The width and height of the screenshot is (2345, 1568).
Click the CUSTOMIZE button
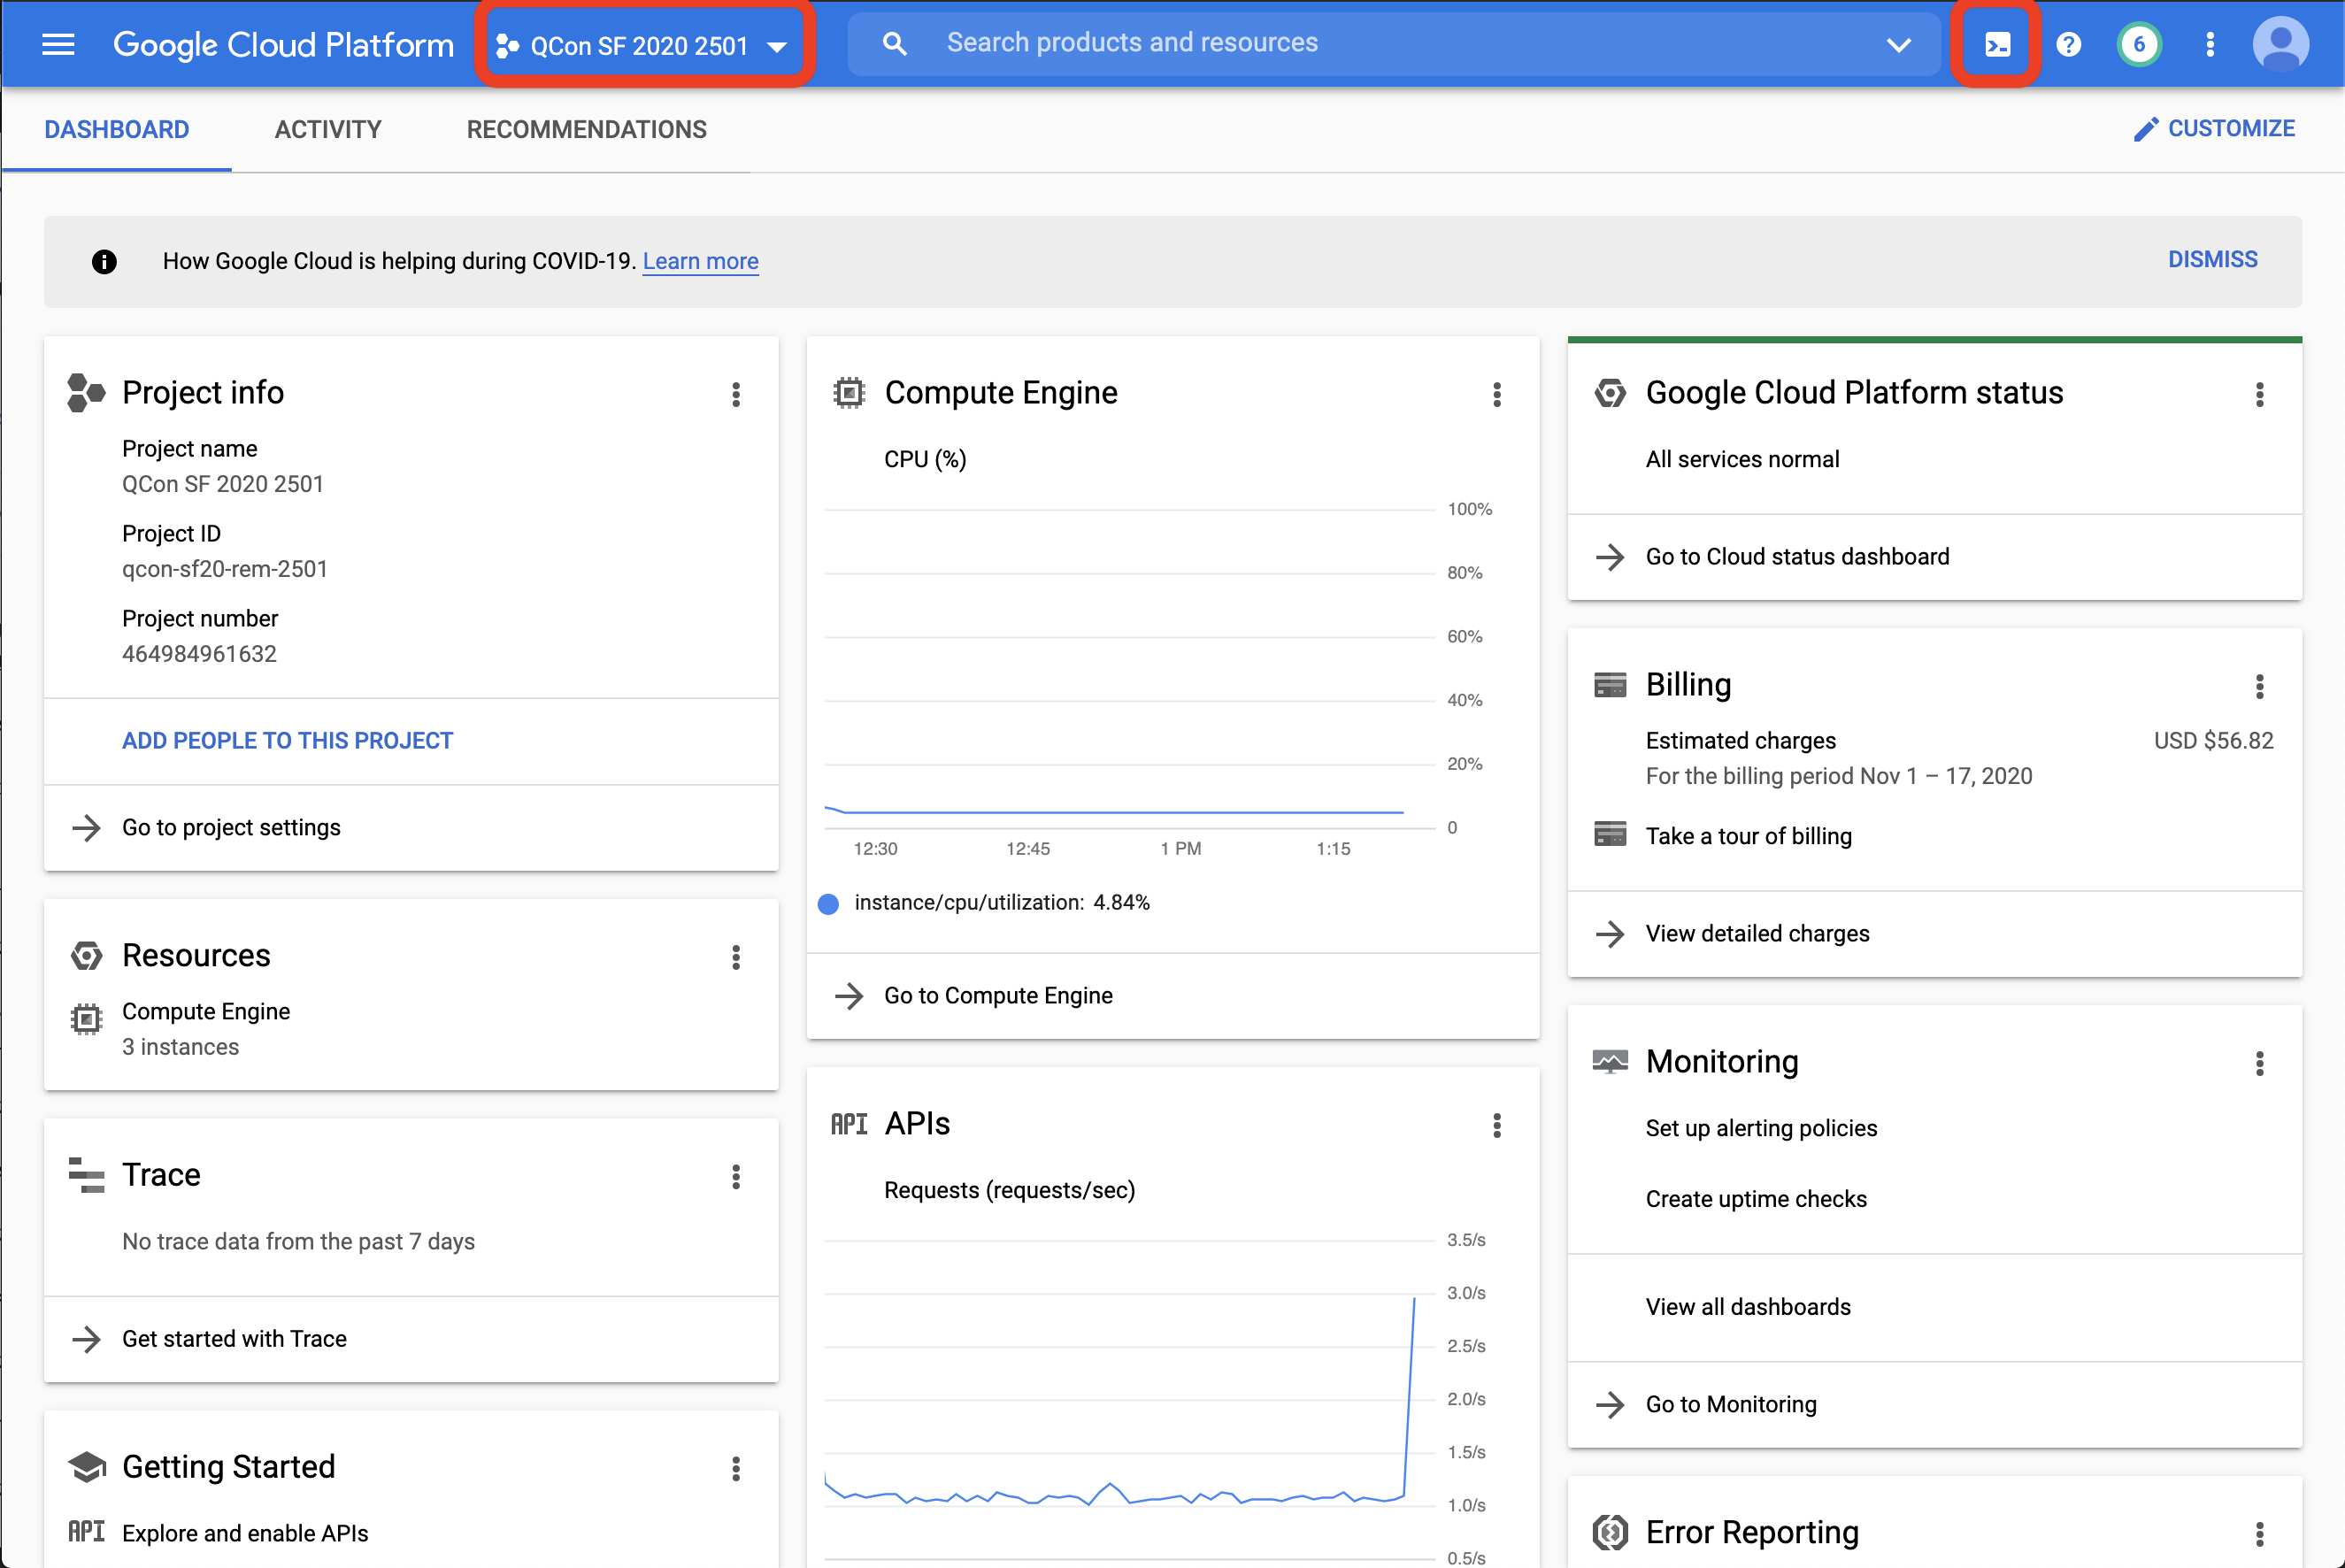click(x=2213, y=129)
